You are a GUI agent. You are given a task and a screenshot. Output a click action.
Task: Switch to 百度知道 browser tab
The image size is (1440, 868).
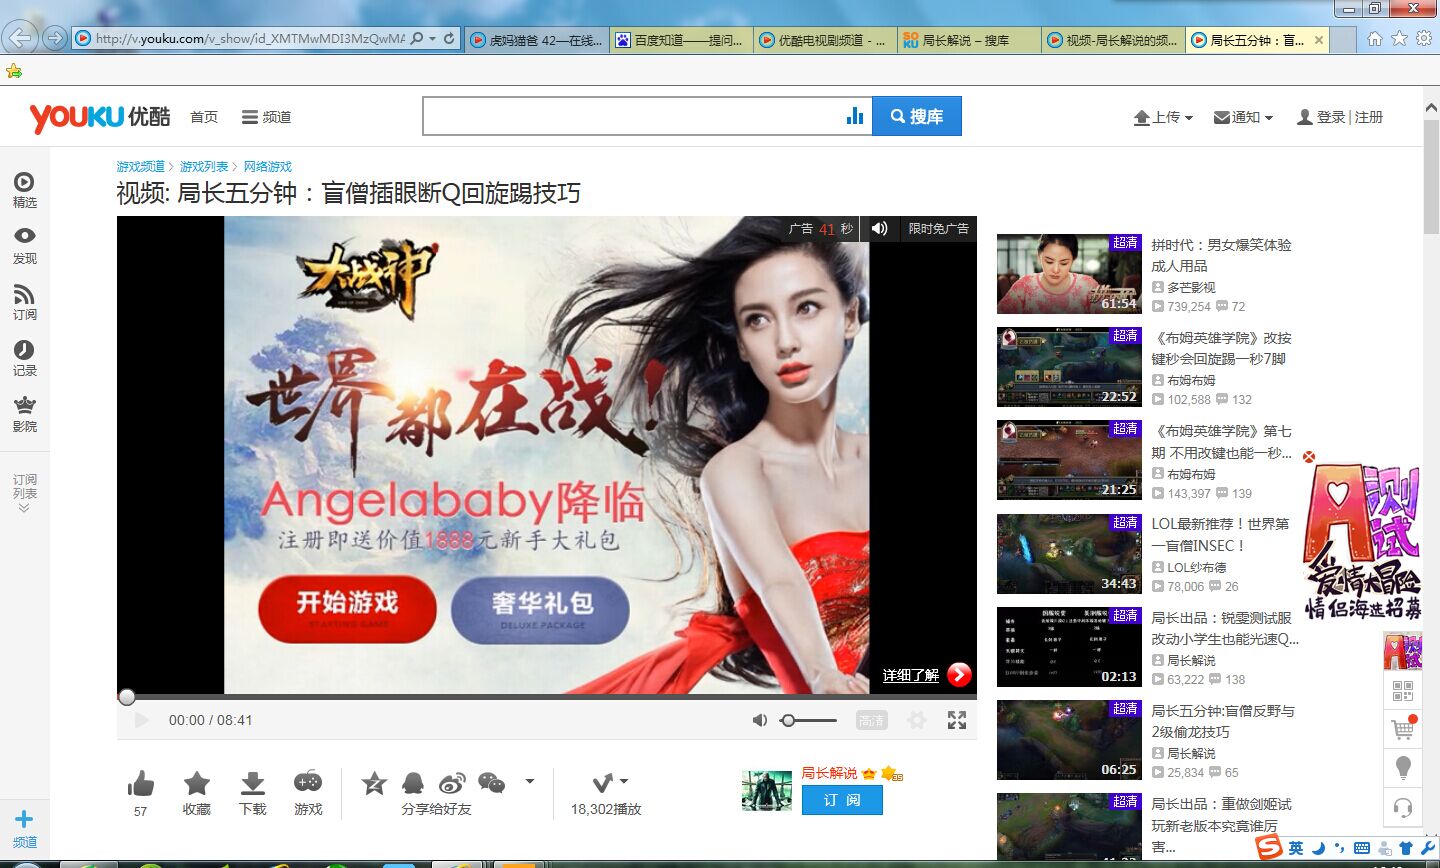click(x=679, y=40)
